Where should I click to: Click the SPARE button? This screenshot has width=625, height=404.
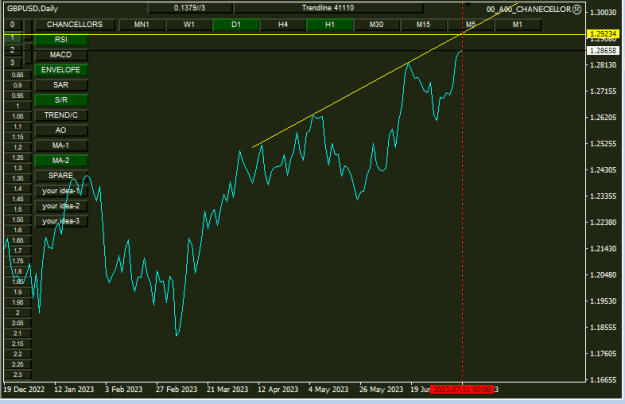point(61,176)
